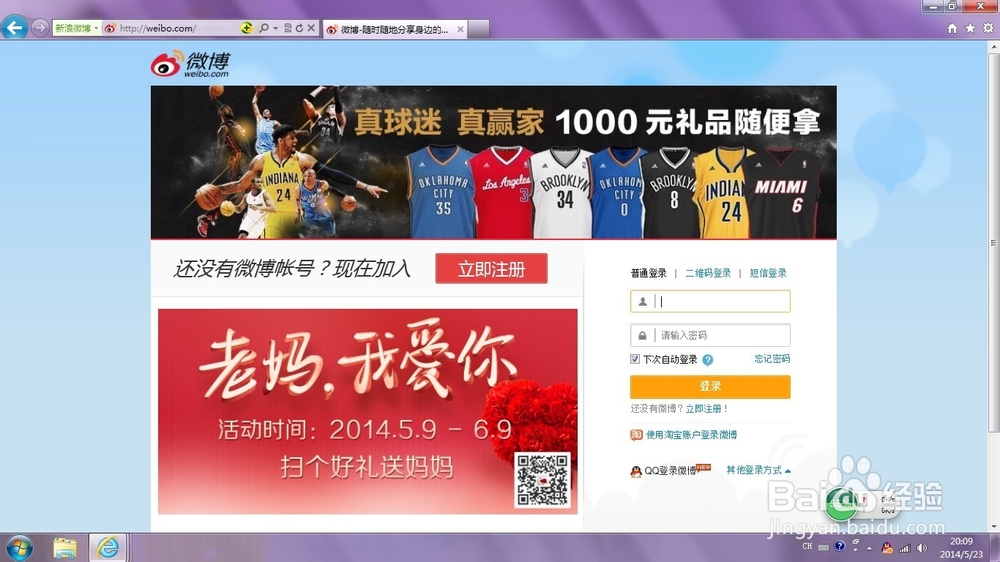
Task: Click the refresh page icon
Action: [x=299, y=28]
